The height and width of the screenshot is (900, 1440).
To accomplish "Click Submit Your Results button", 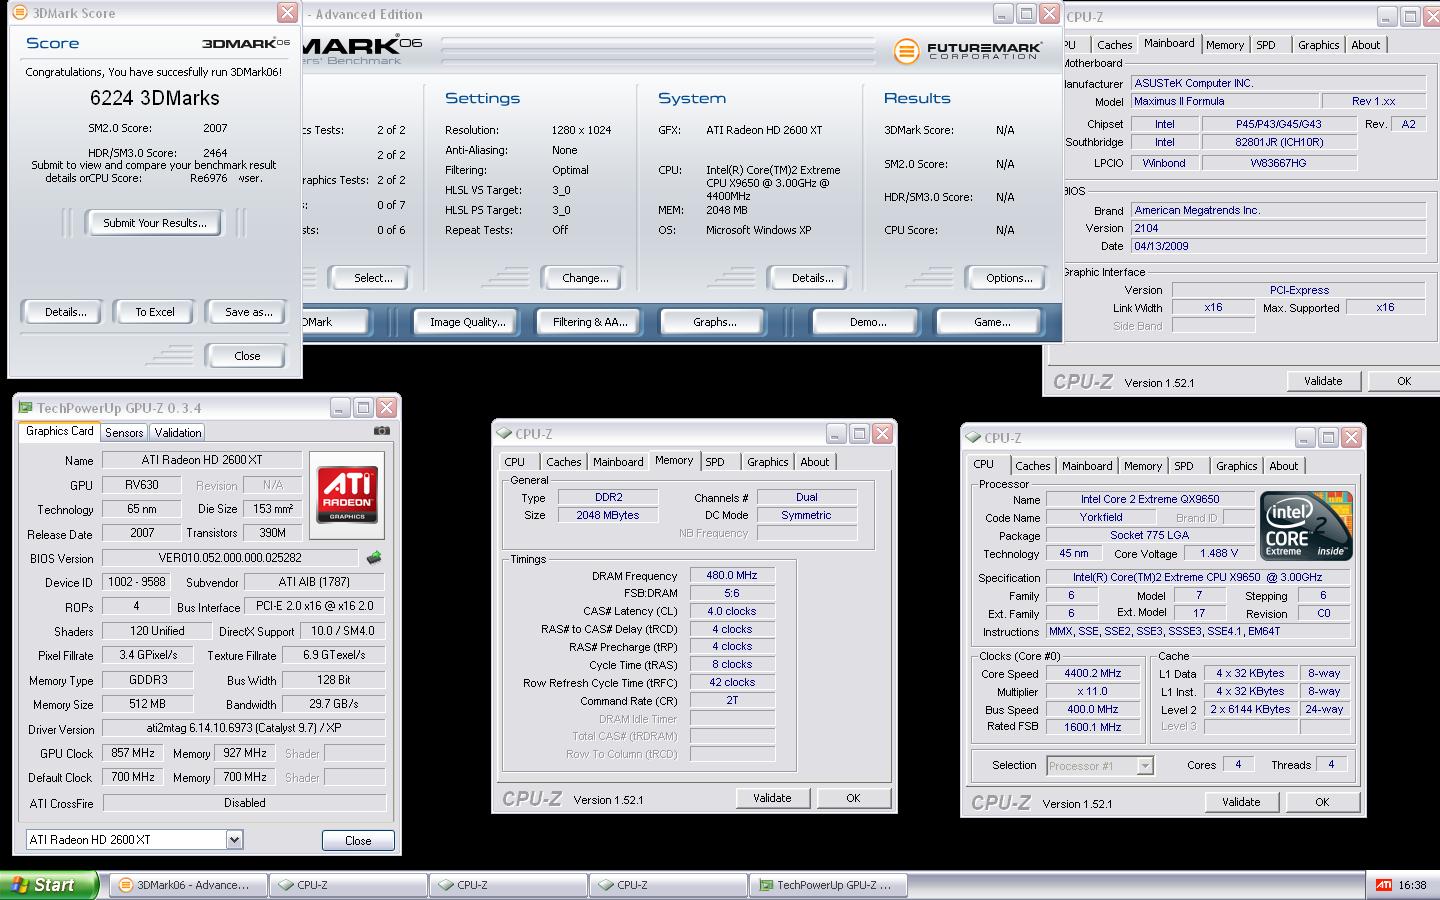I will pyautogui.click(x=154, y=223).
